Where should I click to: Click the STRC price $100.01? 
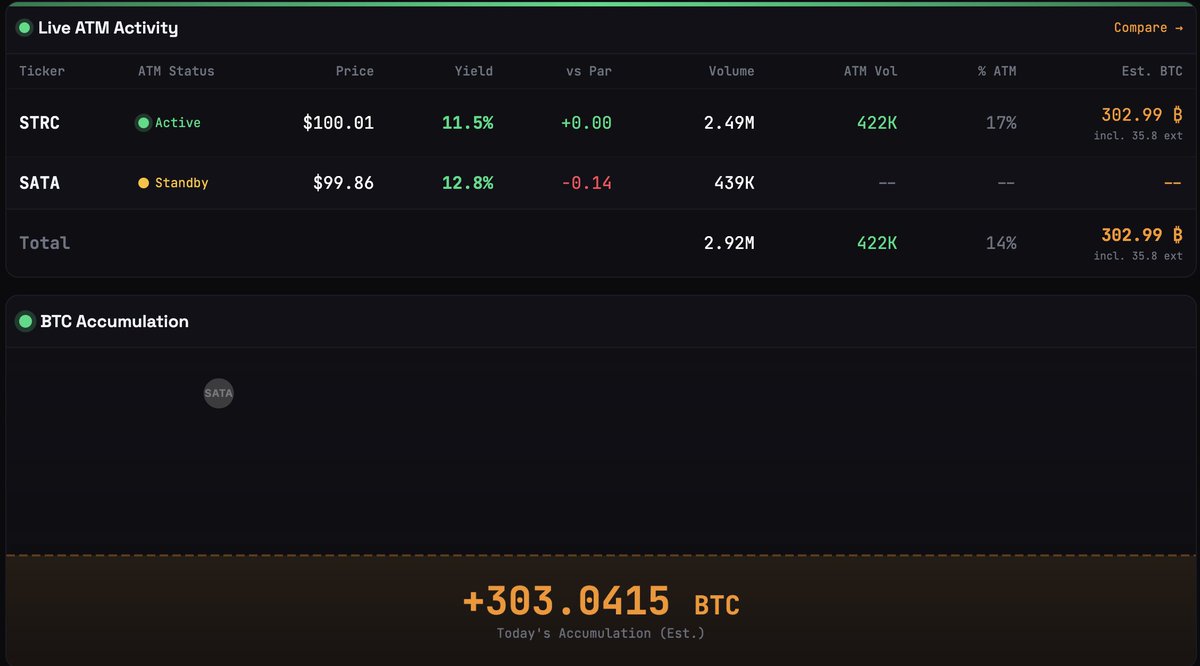click(x=338, y=123)
